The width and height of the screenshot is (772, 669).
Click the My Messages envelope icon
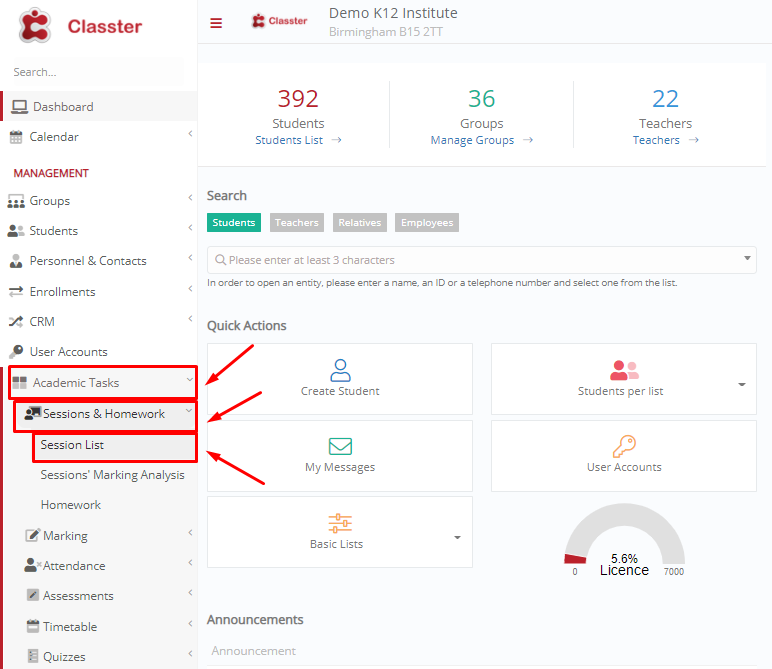point(340,446)
